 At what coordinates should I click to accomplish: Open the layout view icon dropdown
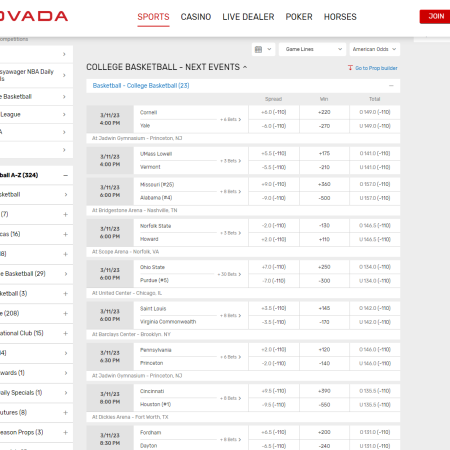pos(263,49)
